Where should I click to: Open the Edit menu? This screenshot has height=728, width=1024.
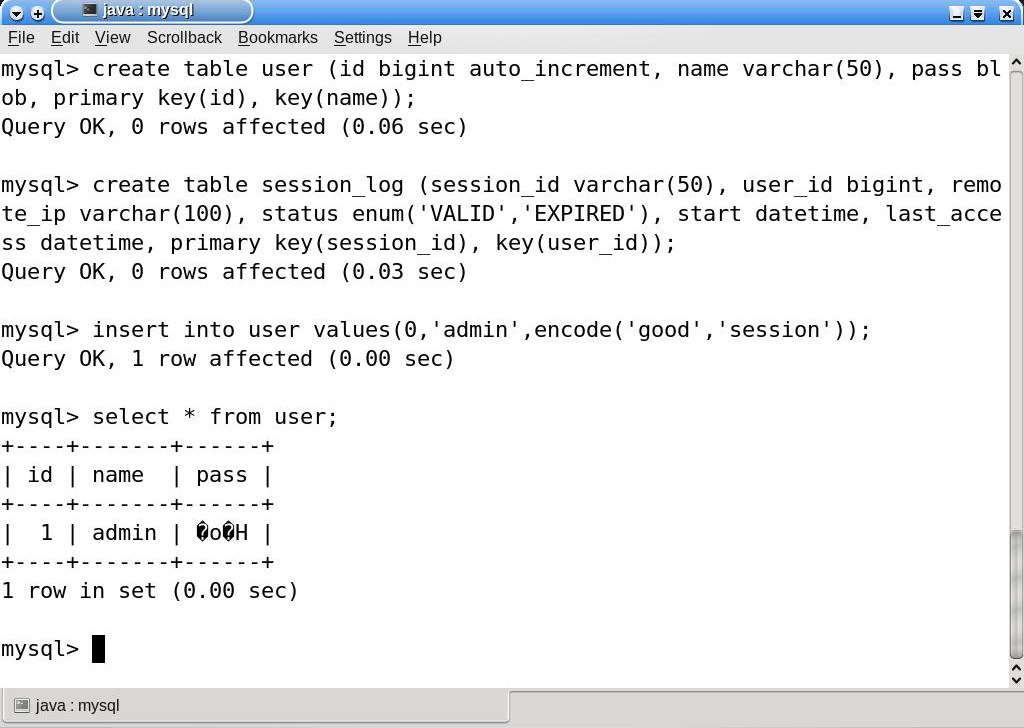tap(65, 38)
